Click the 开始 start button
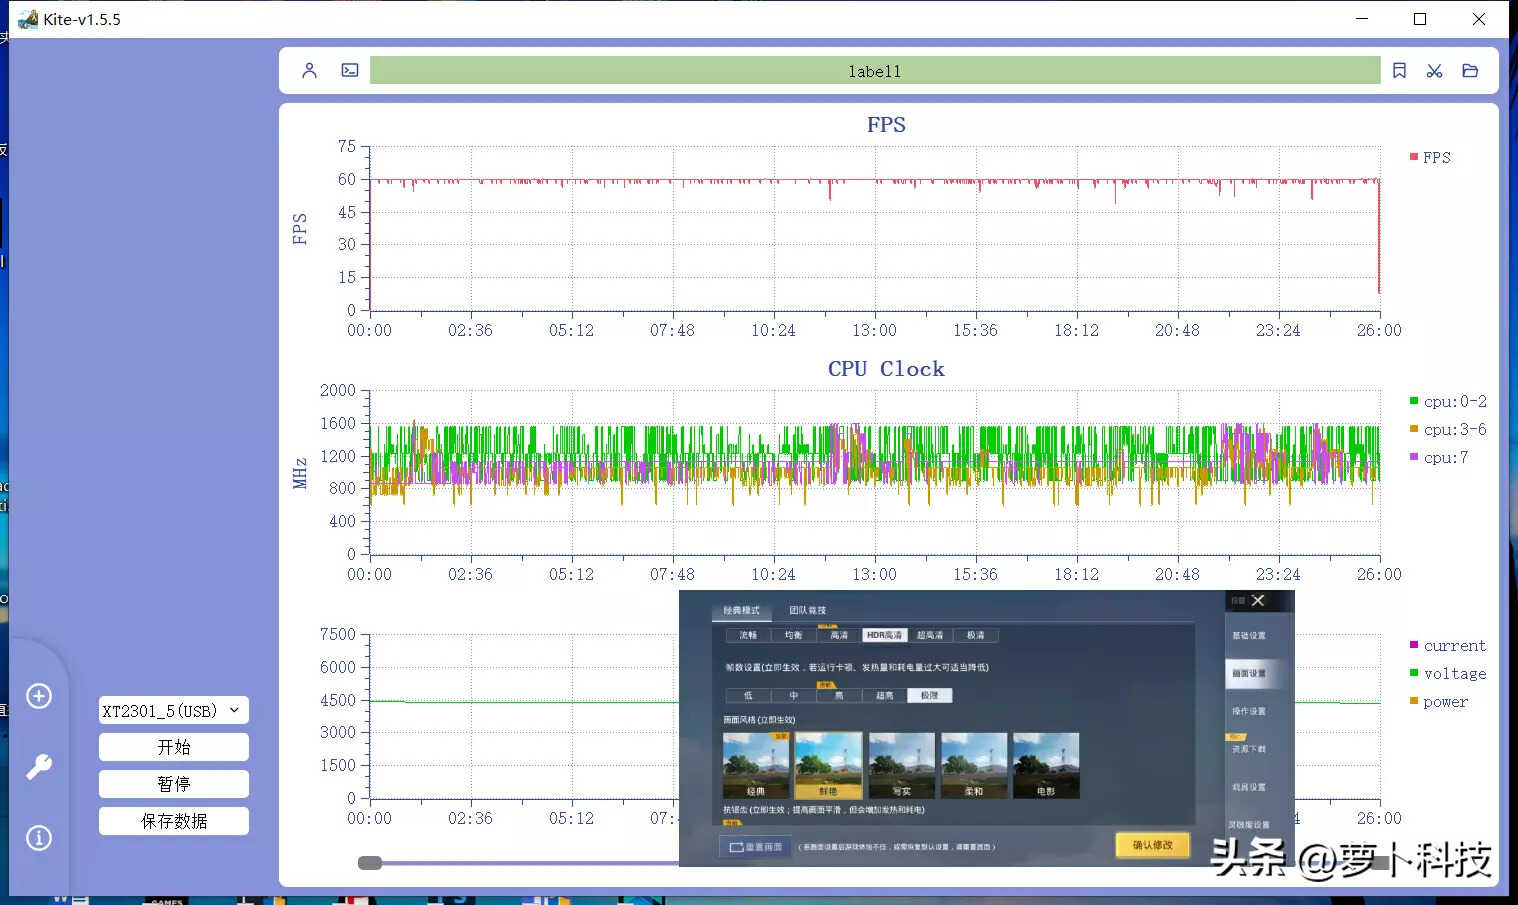The width and height of the screenshot is (1518, 905). (x=173, y=747)
